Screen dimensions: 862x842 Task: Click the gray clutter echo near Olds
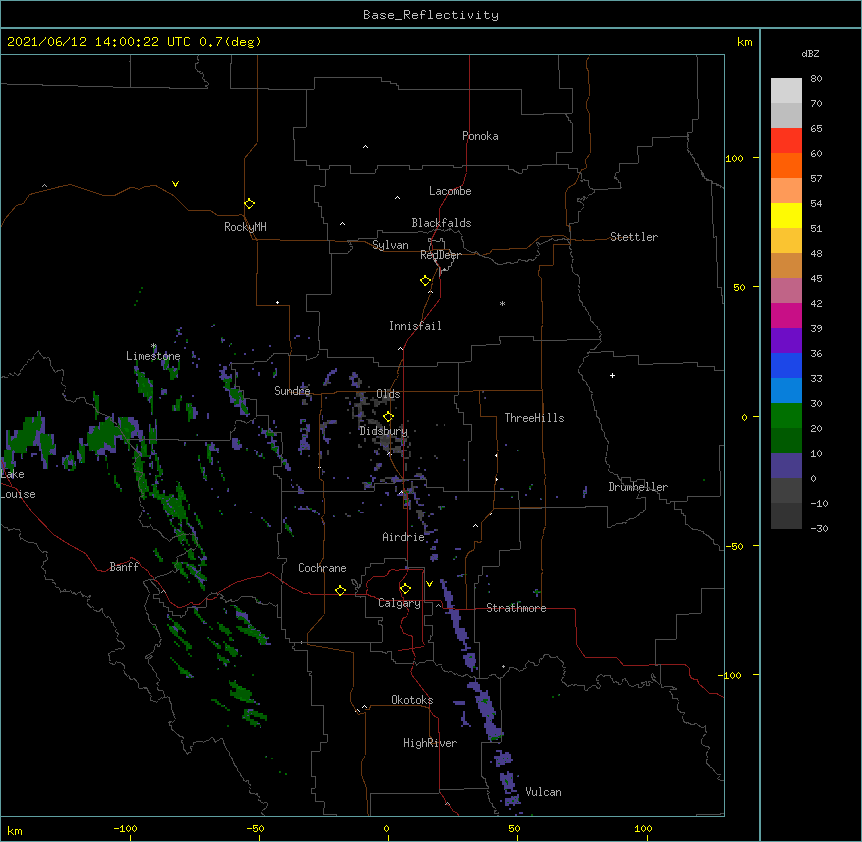(363, 406)
